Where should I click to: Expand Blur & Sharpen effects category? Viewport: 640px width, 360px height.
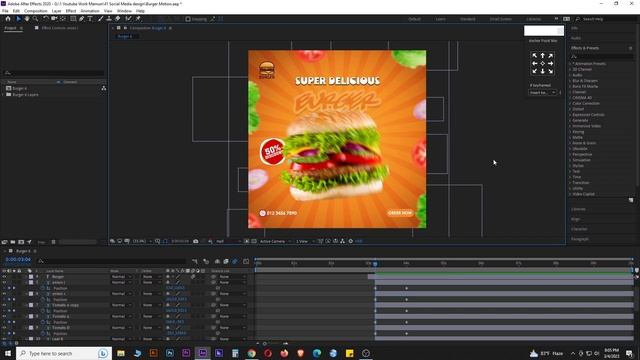tap(571, 81)
